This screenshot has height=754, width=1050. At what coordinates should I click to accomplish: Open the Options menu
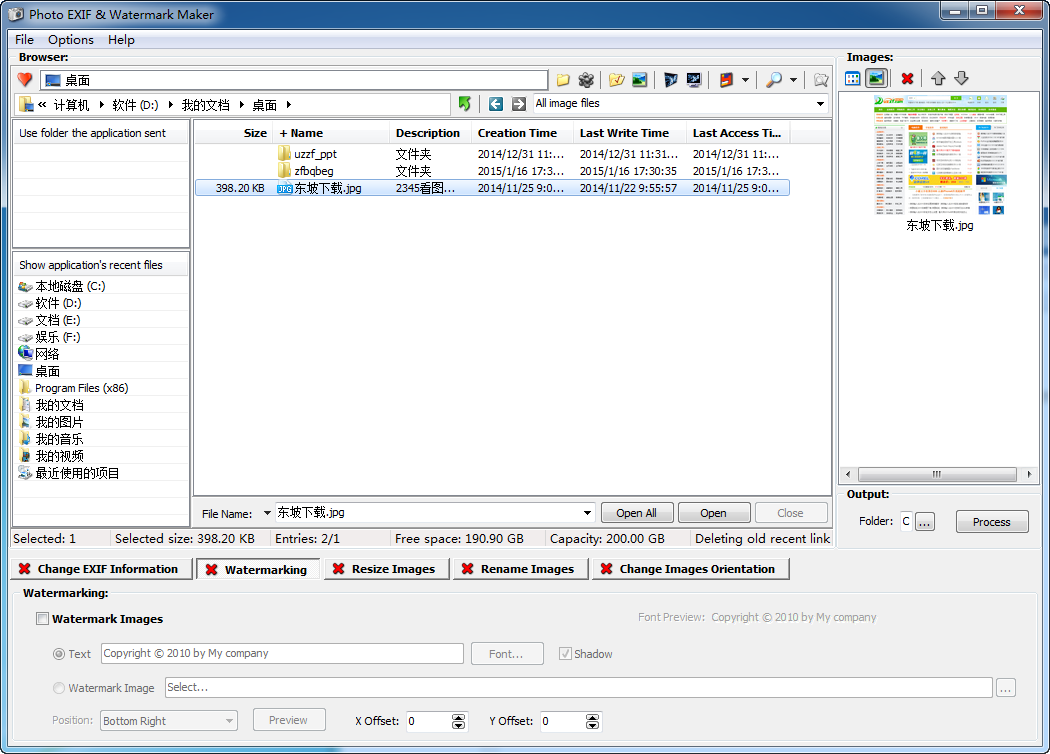[70, 40]
